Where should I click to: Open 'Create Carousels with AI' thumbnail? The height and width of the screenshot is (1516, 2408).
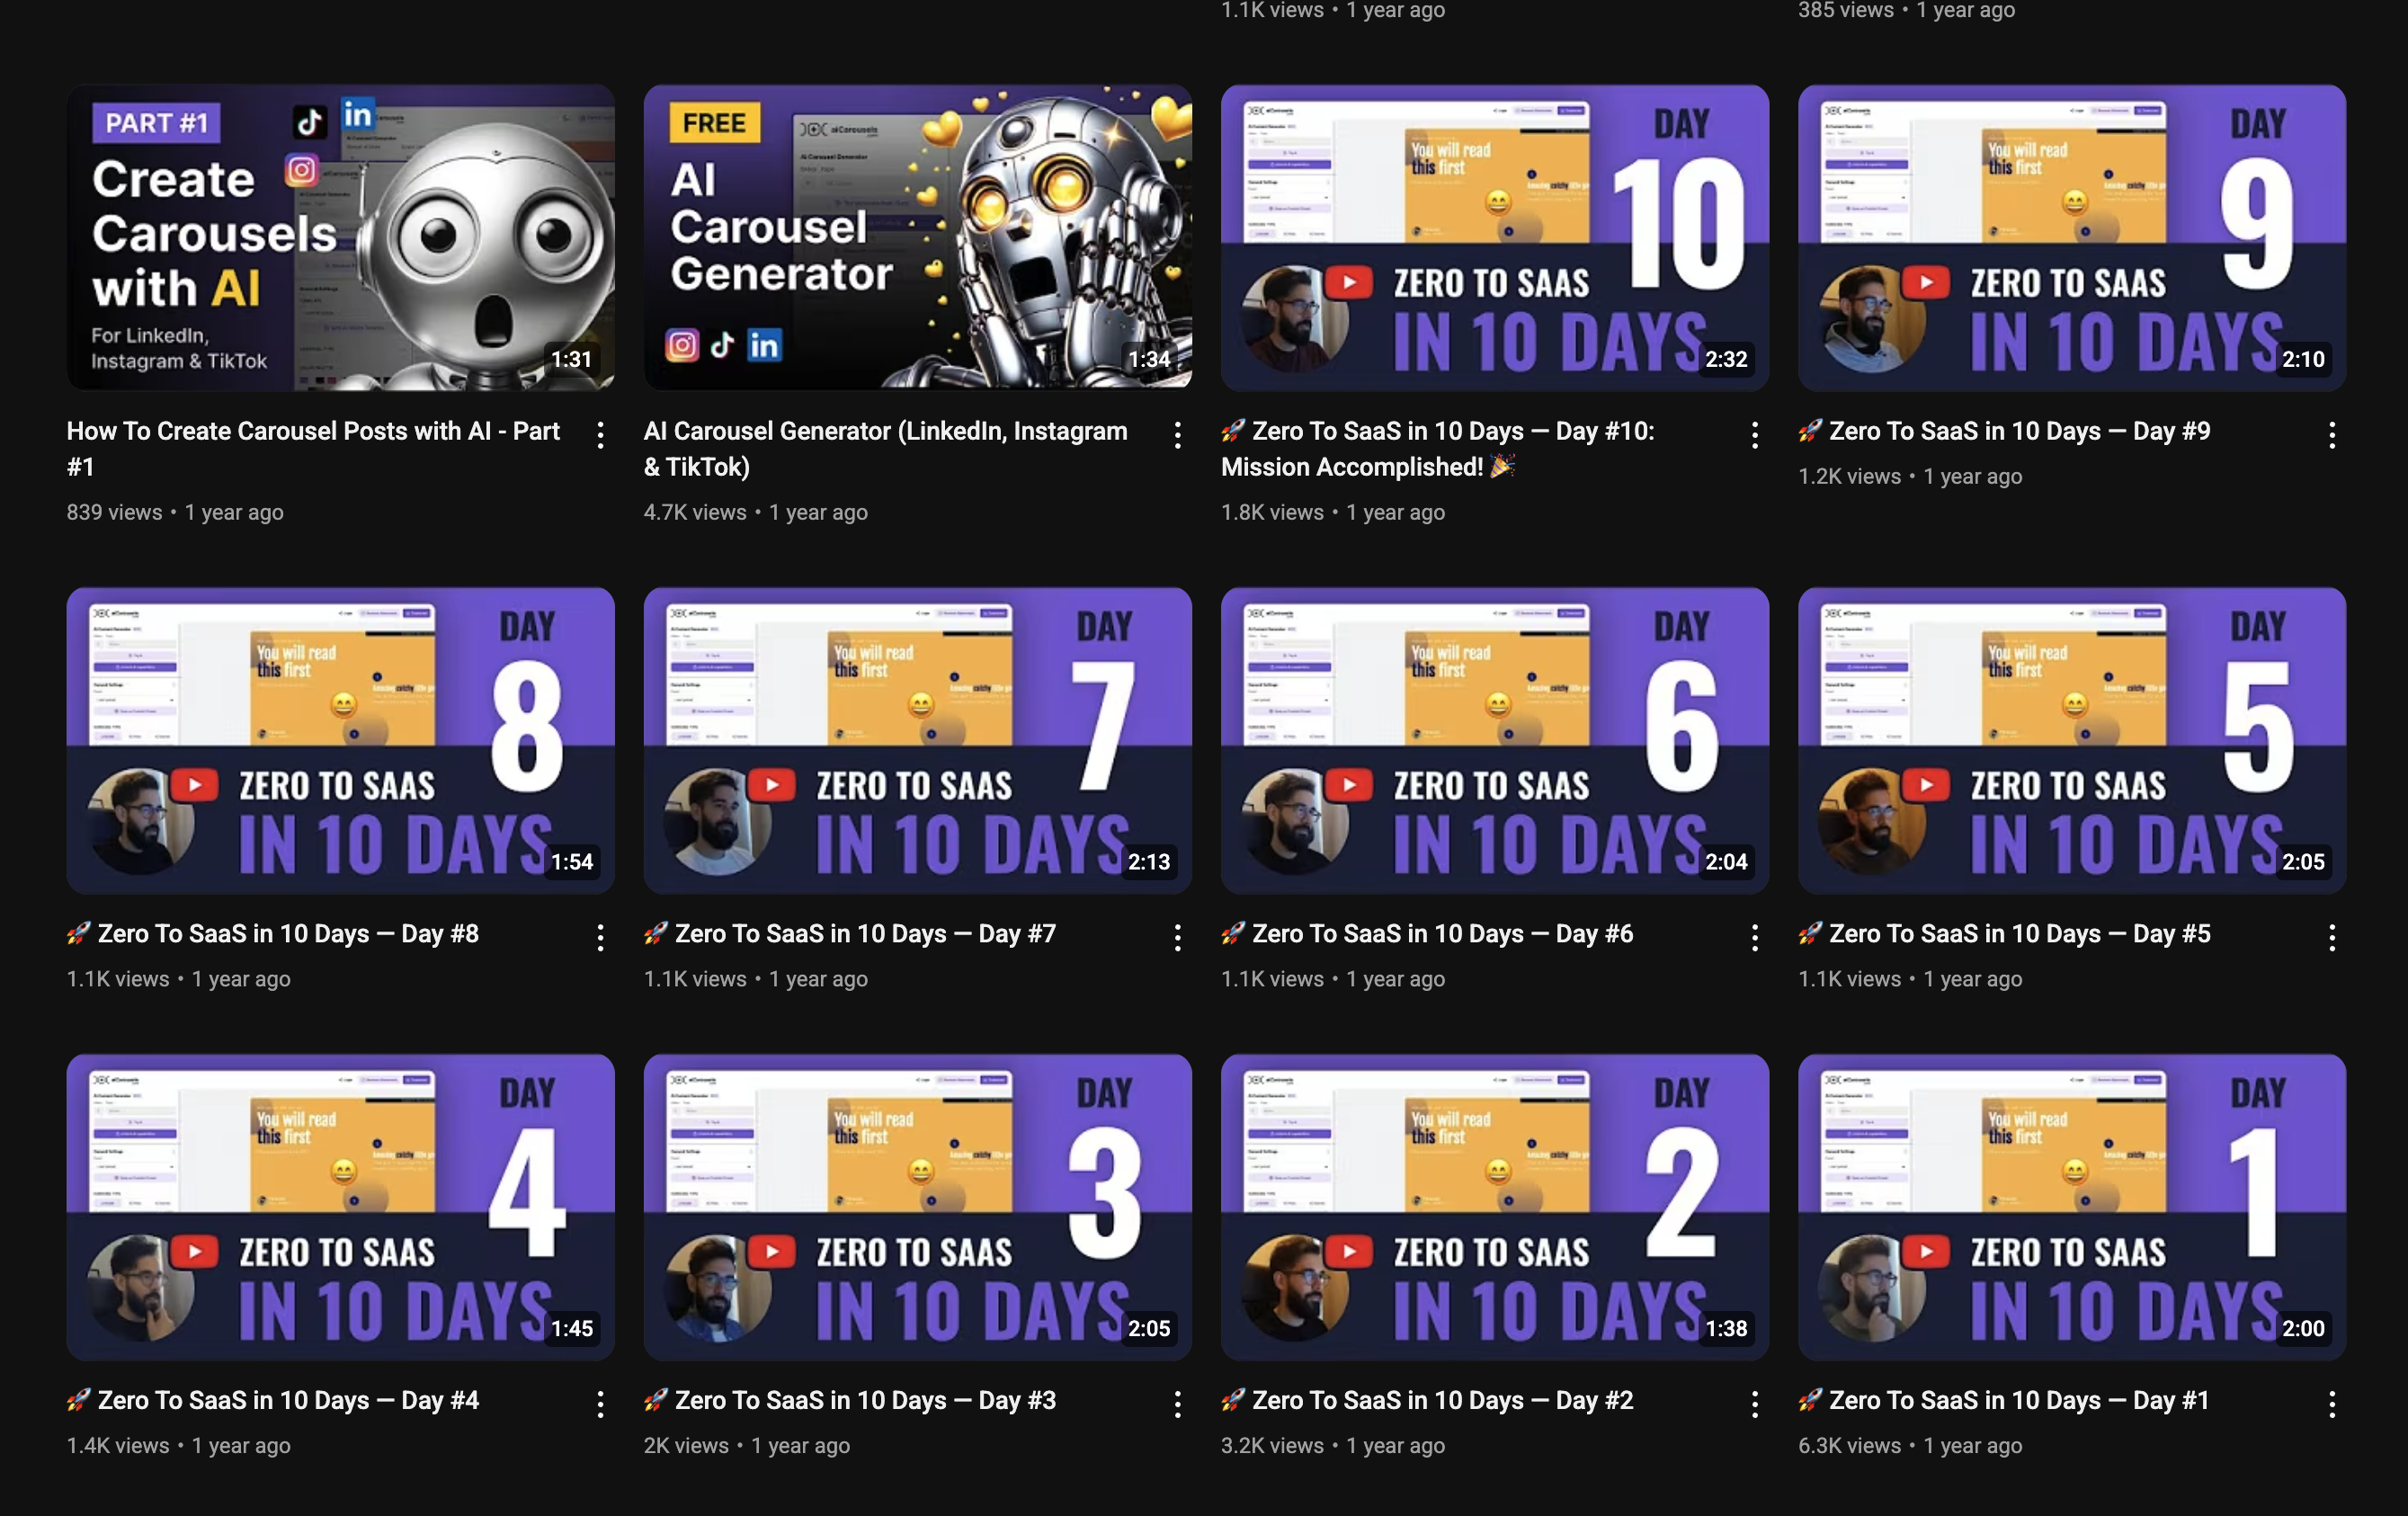pyautogui.click(x=340, y=237)
